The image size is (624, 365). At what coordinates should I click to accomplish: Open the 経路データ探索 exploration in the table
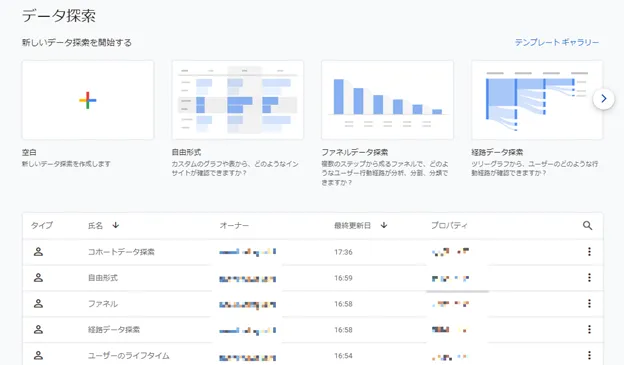pos(114,330)
